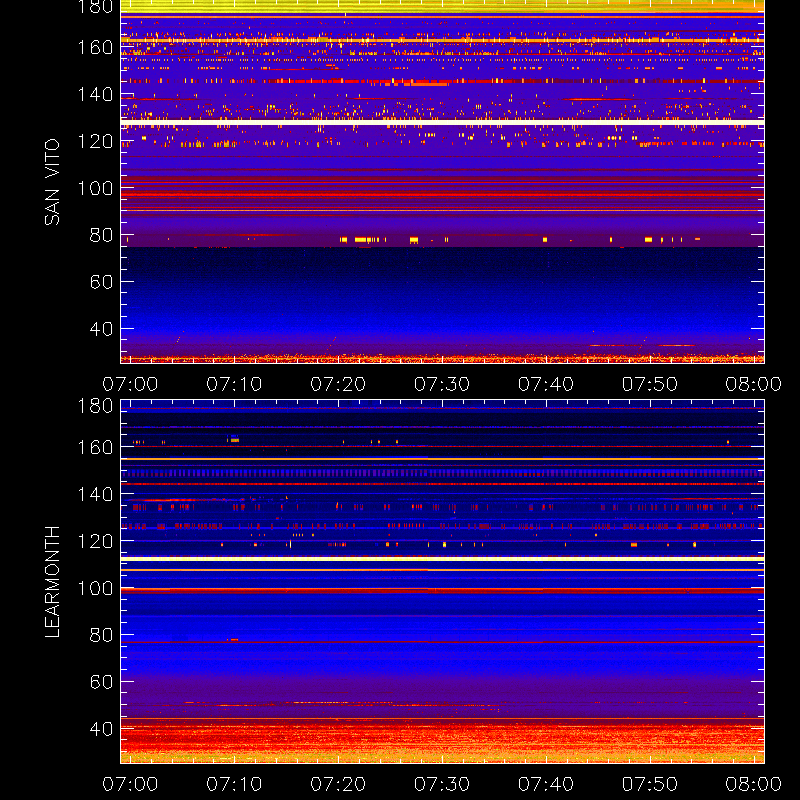Select 07:40 label under San Vito plot
The height and width of the screenshot is (800, 800).
pos(546,384)
